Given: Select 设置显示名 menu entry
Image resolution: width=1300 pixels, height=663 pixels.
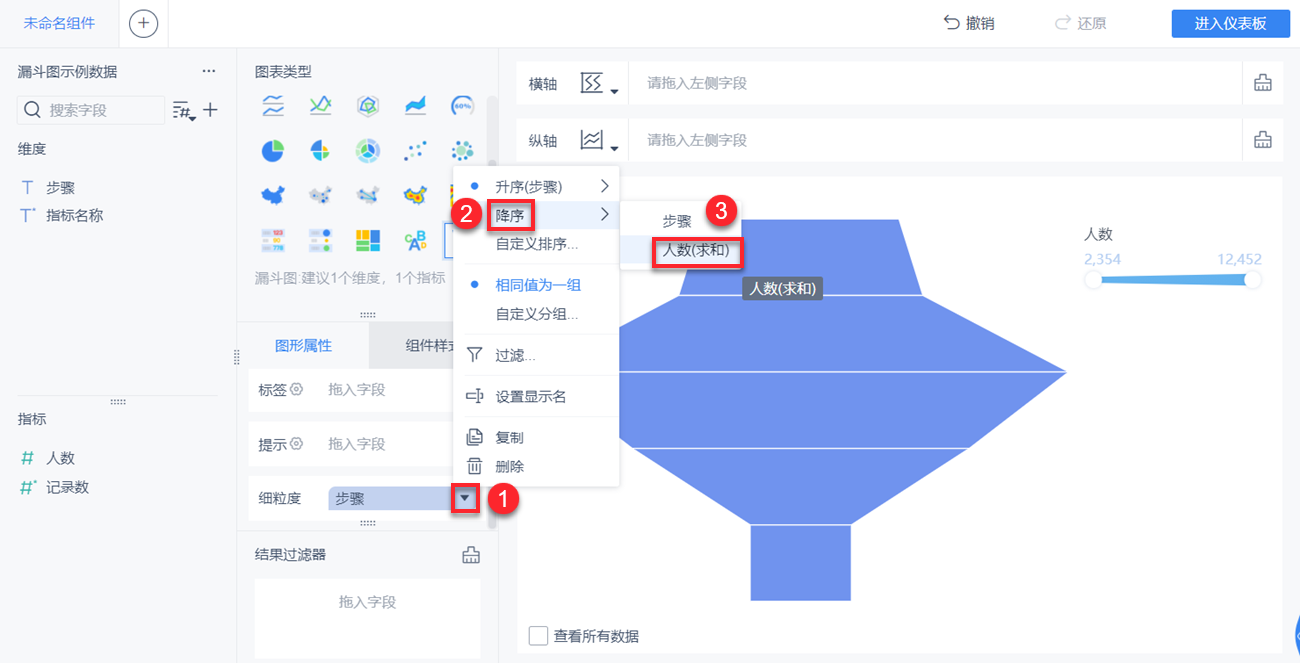Looking at the screenshot, I should (537, 397).
